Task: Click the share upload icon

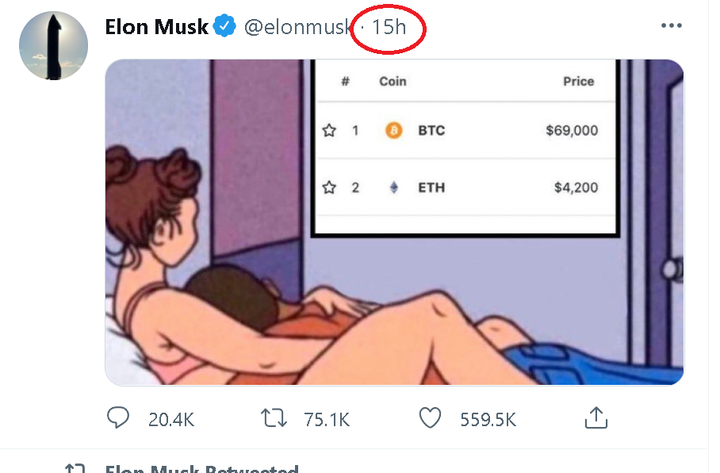Action: pos(595,418)
